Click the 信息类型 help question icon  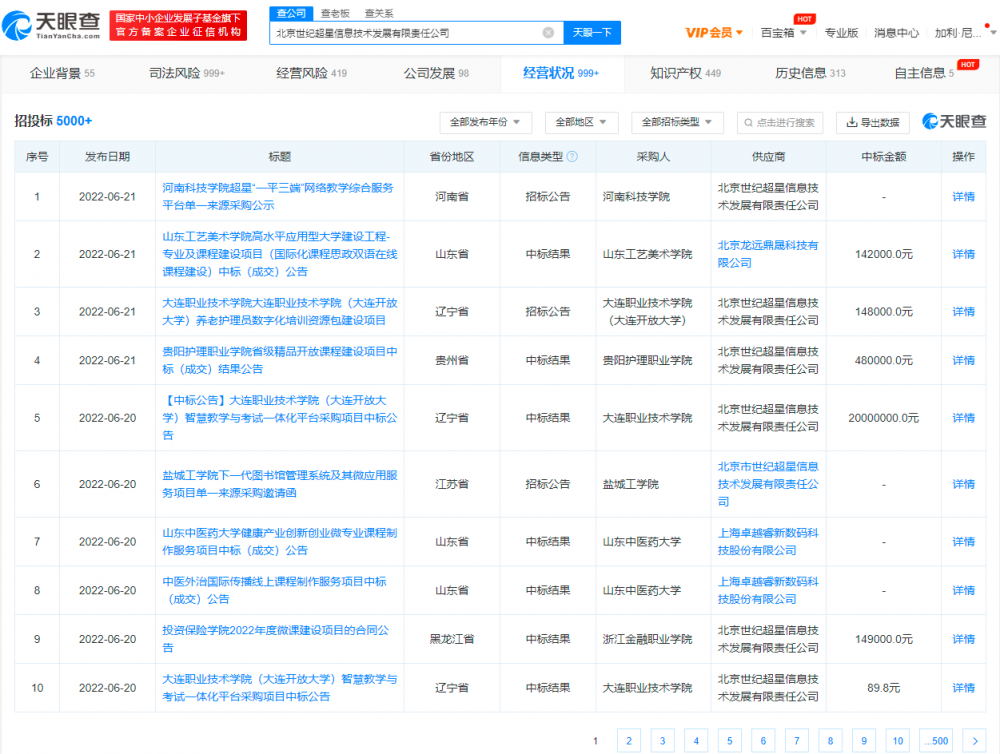pos(572,157)
